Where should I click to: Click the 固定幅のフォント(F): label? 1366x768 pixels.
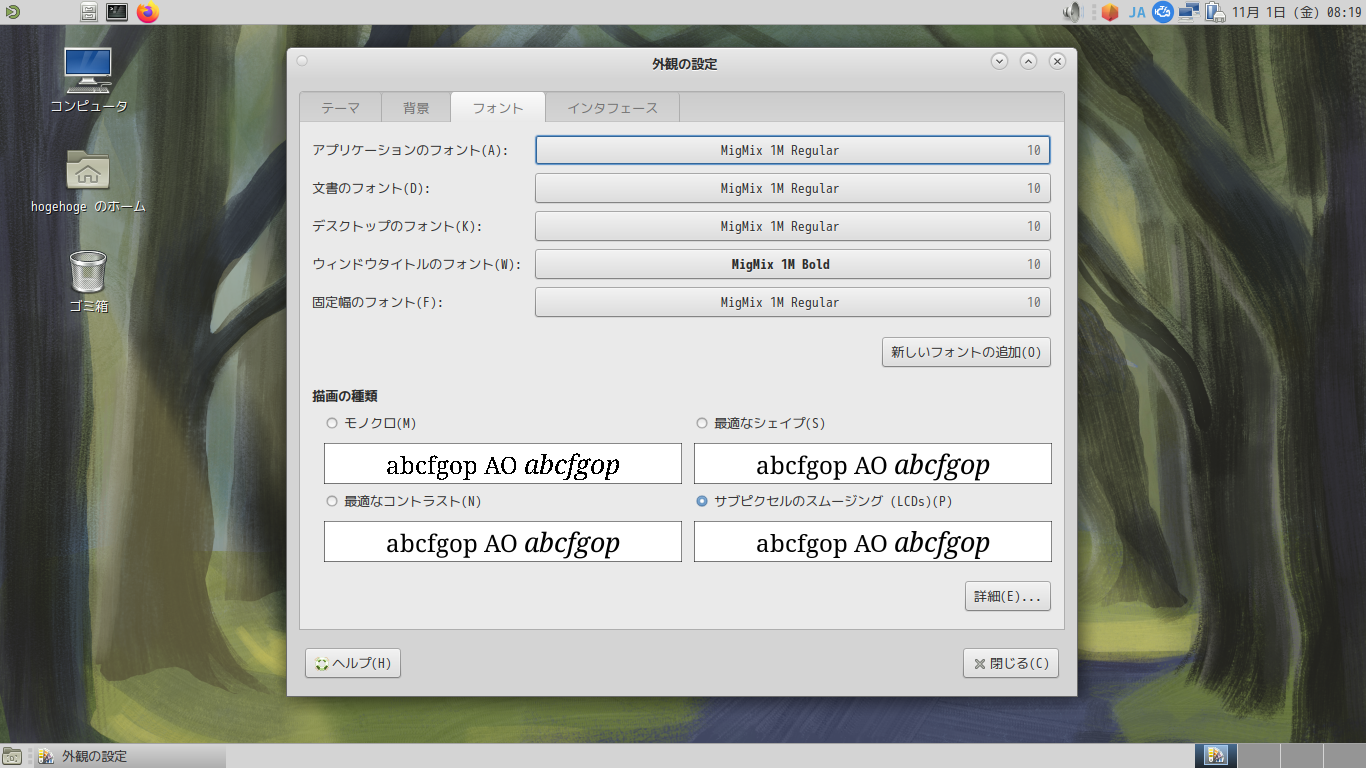378,302
